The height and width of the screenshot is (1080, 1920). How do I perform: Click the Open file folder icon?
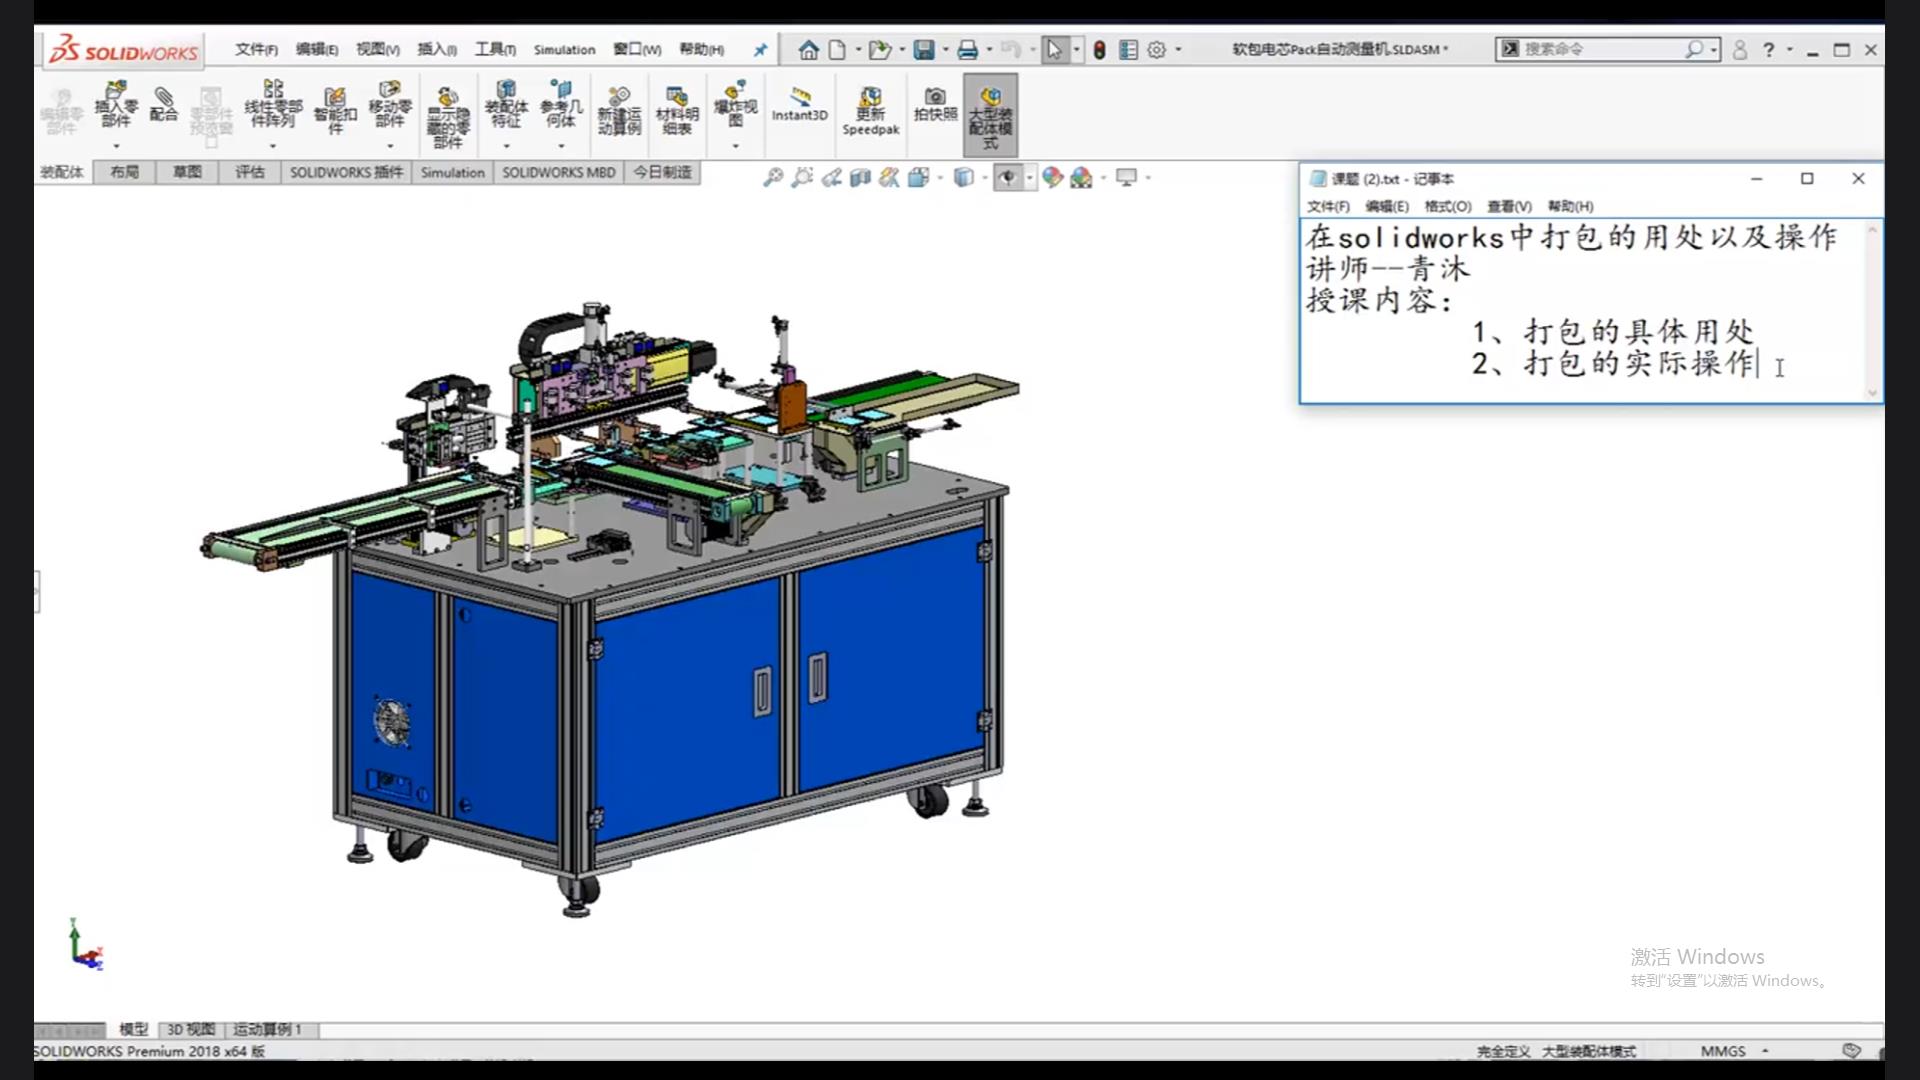[879, 49]
